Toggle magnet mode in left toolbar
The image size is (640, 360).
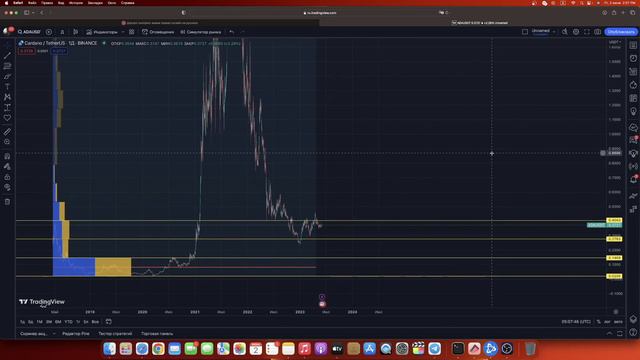(7, 156)
